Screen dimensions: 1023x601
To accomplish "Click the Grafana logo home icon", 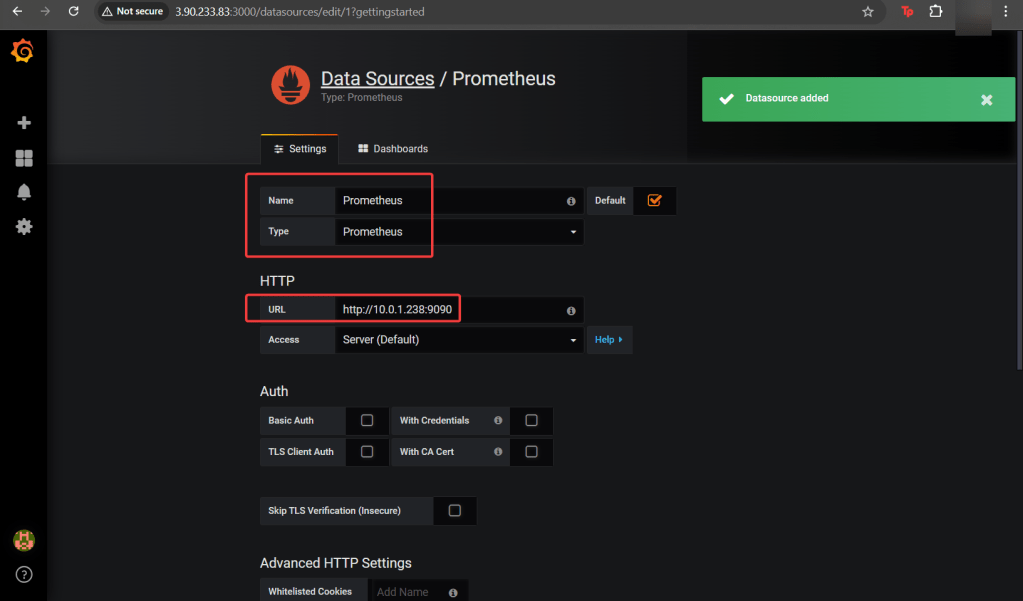I will (x=23, y=52).
